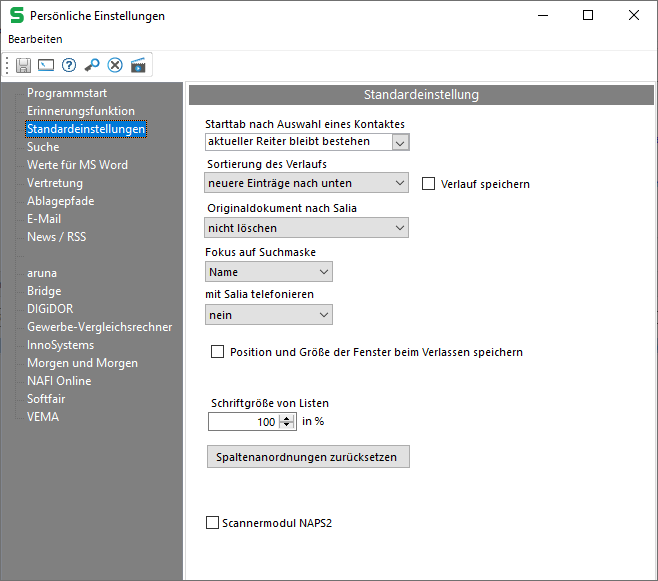Enable Scannermodul NAPS2 checkbox

point(212,522)
